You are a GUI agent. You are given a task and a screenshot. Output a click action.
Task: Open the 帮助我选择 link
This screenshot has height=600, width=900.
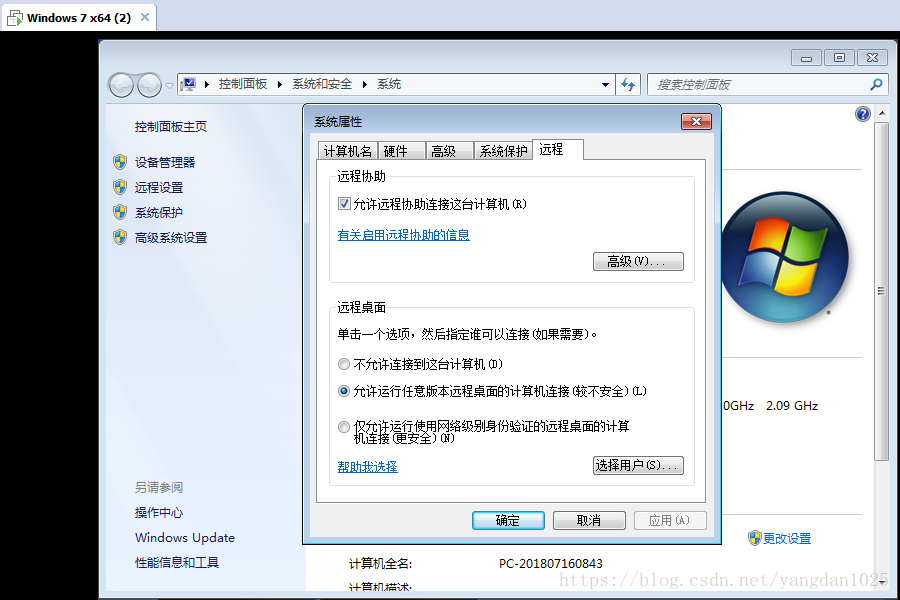(367, 466)
